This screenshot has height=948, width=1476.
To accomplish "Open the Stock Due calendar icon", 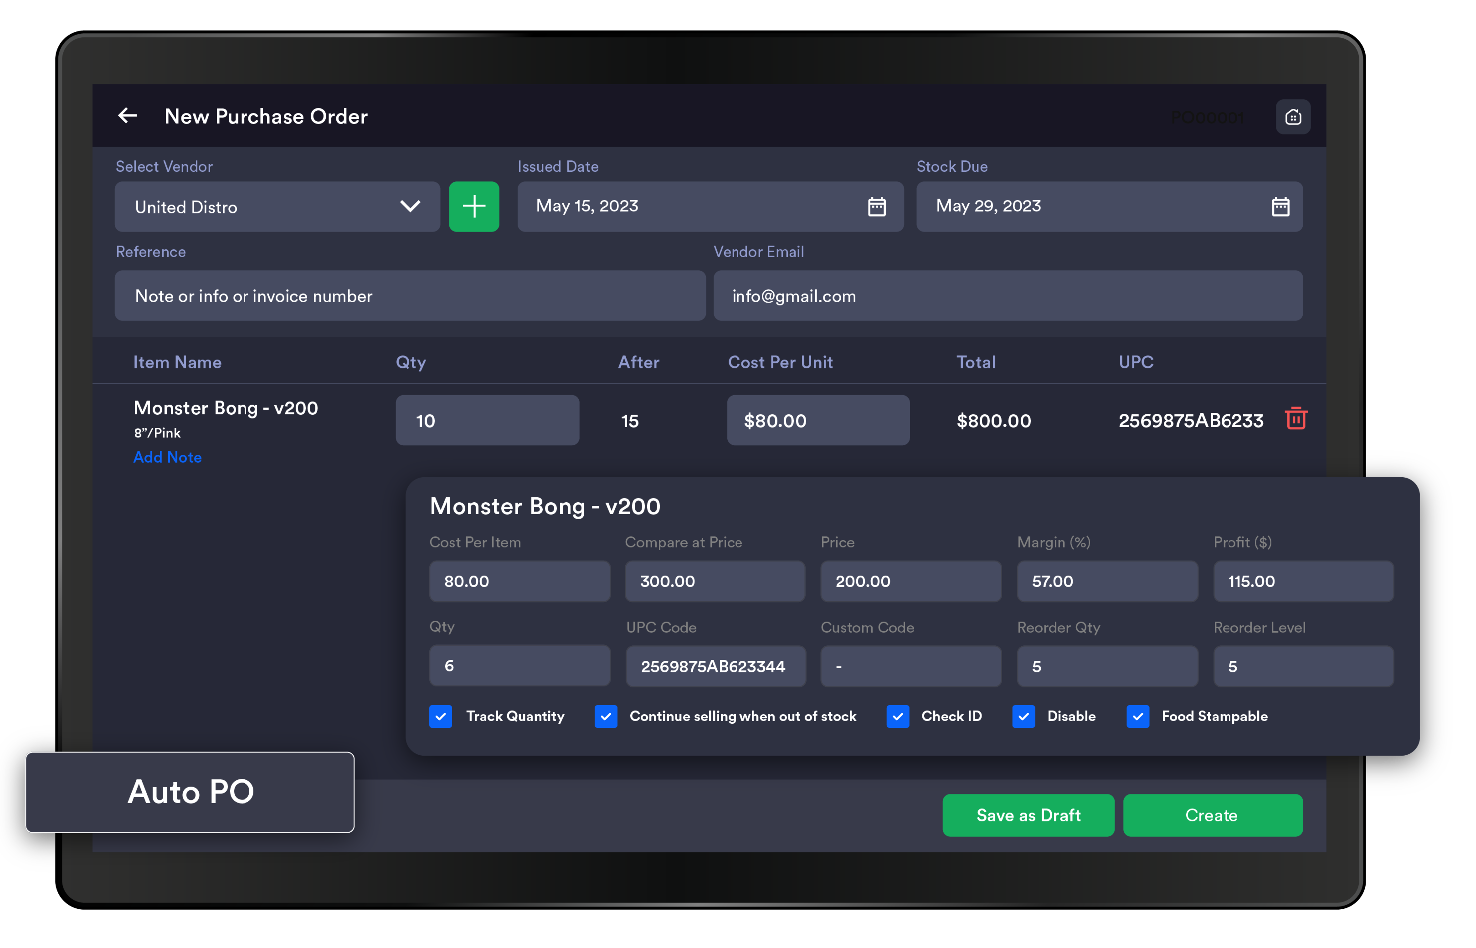I will coord(1280,206).
